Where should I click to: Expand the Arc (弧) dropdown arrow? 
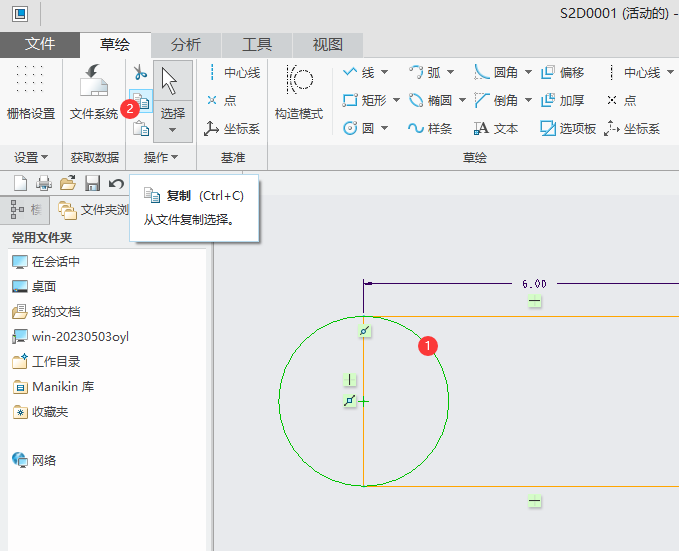pyautogui.click(x=450, y=73)
